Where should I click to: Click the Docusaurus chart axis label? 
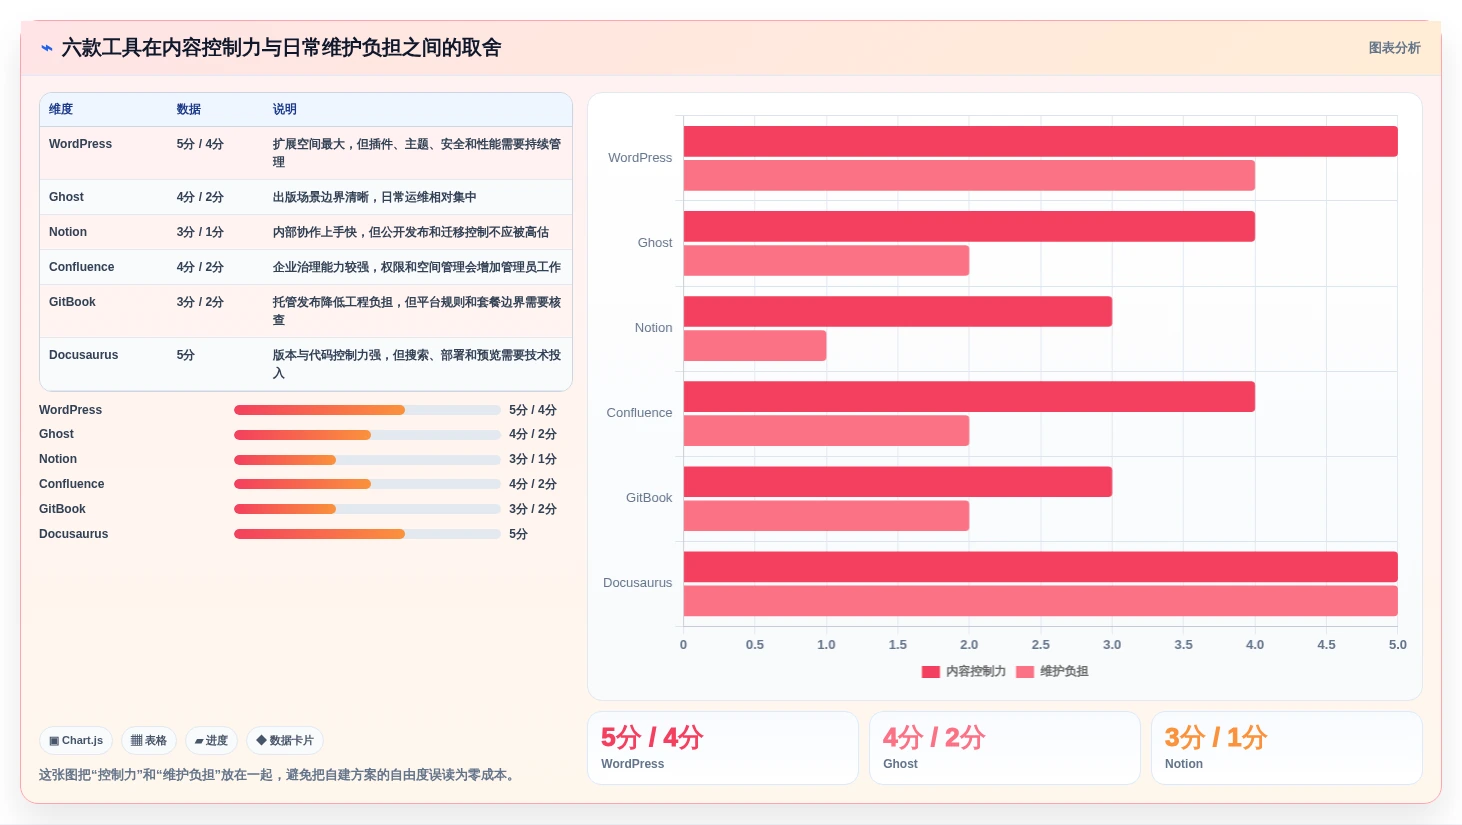(x=637, y=583)
